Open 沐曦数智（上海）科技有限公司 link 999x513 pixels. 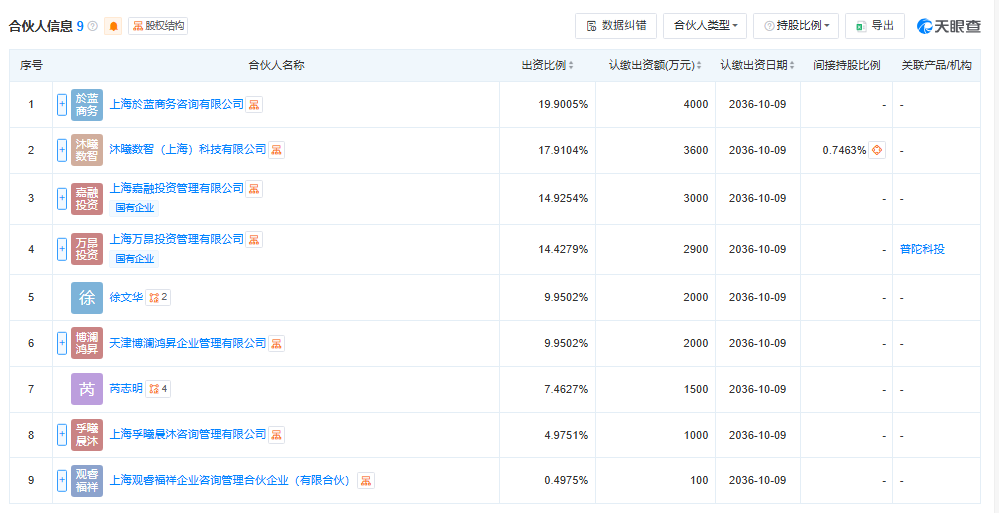(187, 150)
